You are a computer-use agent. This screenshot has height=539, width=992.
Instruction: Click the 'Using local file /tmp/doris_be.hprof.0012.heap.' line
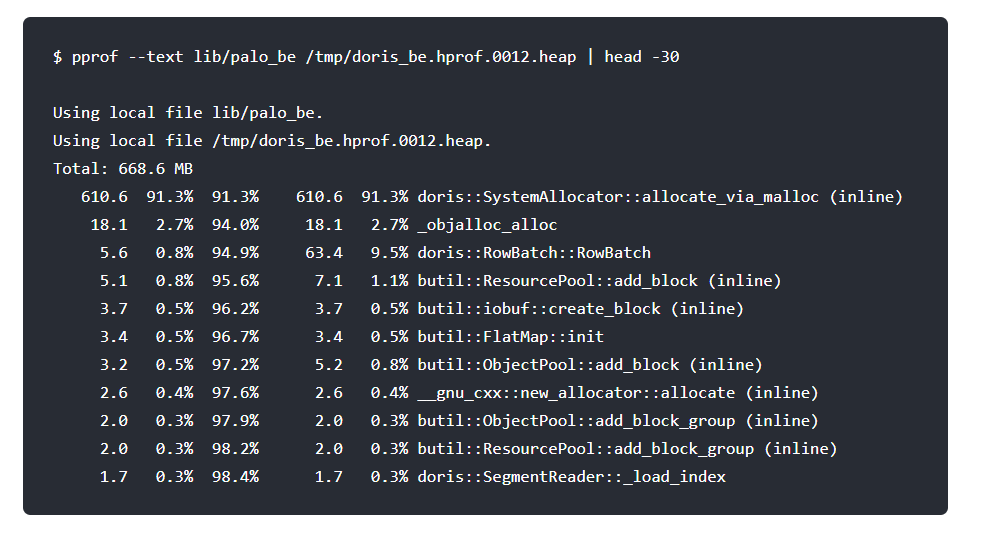click(x=272, y=141)
